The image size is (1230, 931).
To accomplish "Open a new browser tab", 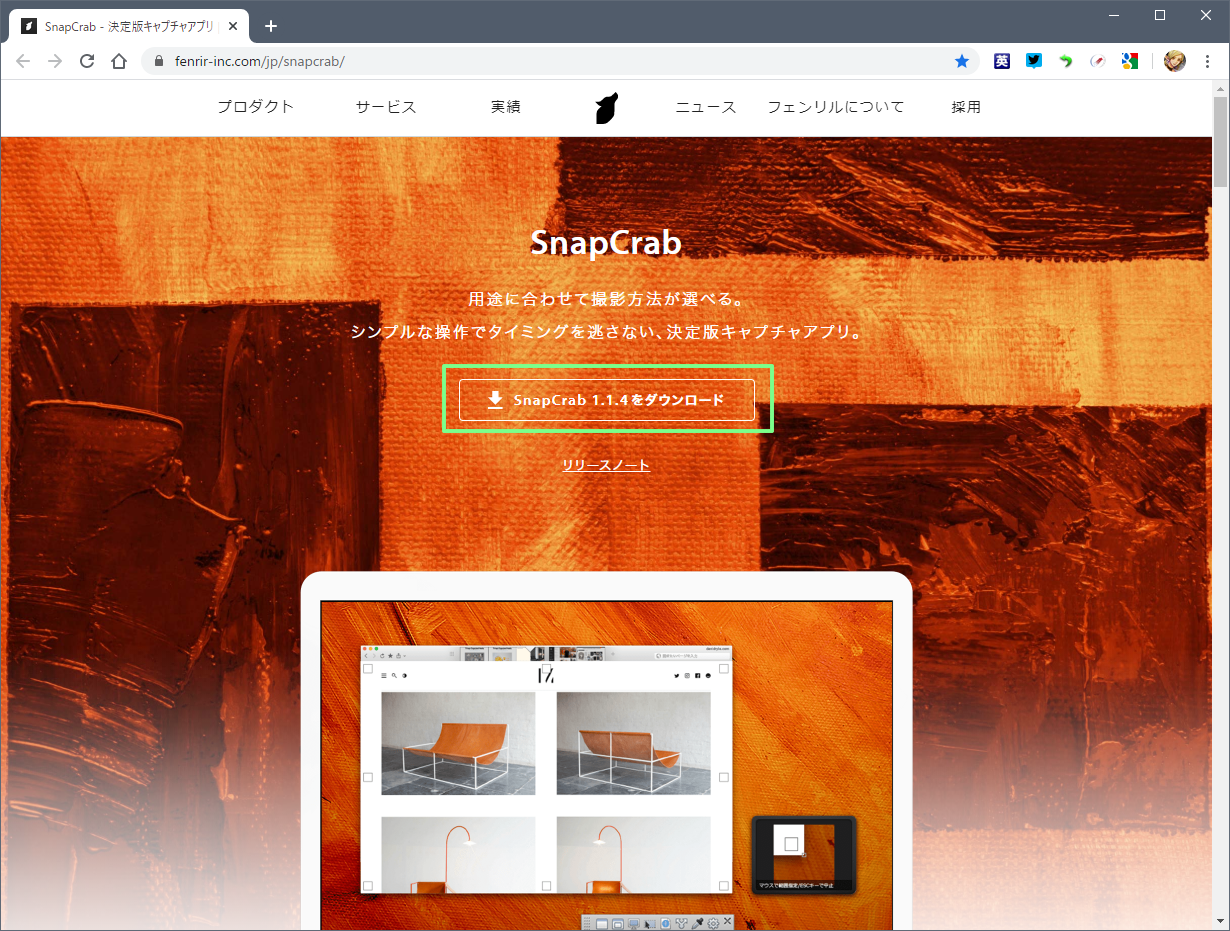I will (271, 26).
